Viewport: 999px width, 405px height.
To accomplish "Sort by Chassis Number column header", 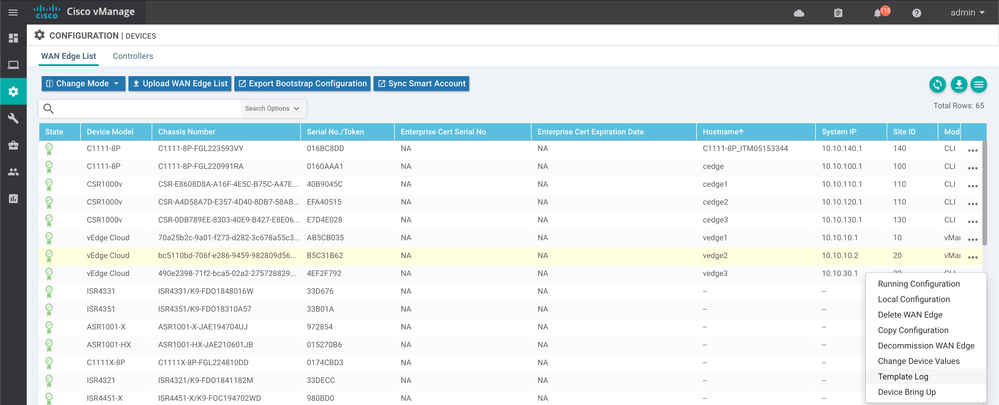I will click(226, 132).
